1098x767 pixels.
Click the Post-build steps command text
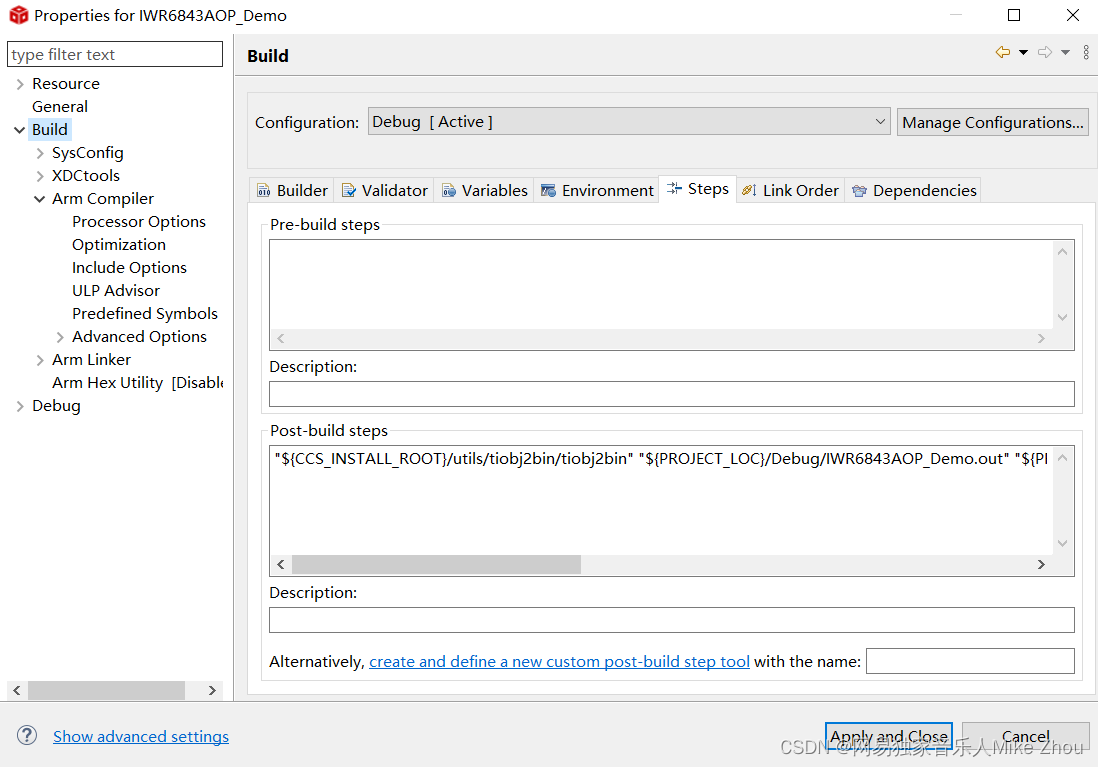tap(661, 459)
